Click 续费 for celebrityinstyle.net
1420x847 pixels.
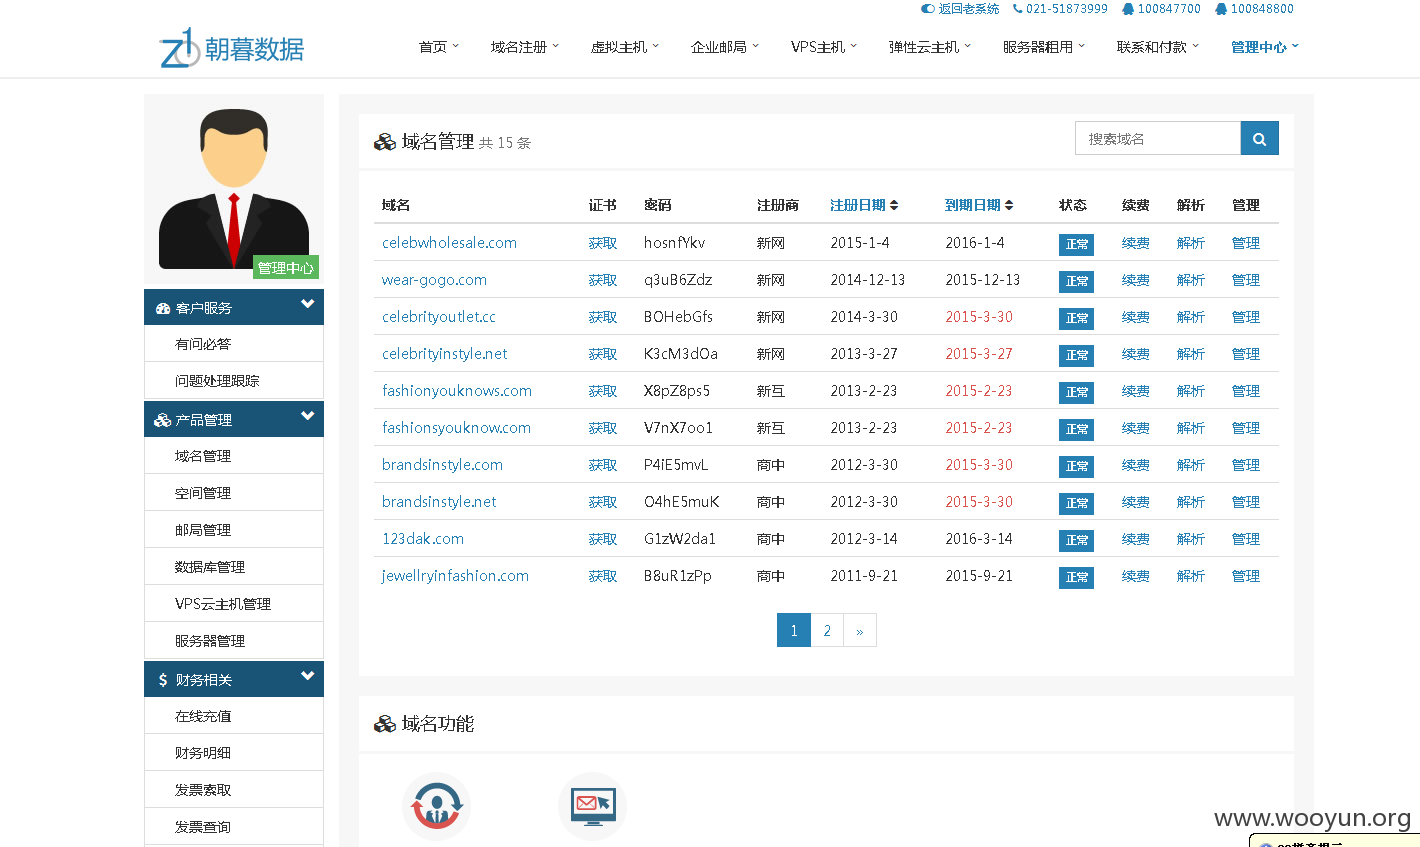[x=1136, y=354]
